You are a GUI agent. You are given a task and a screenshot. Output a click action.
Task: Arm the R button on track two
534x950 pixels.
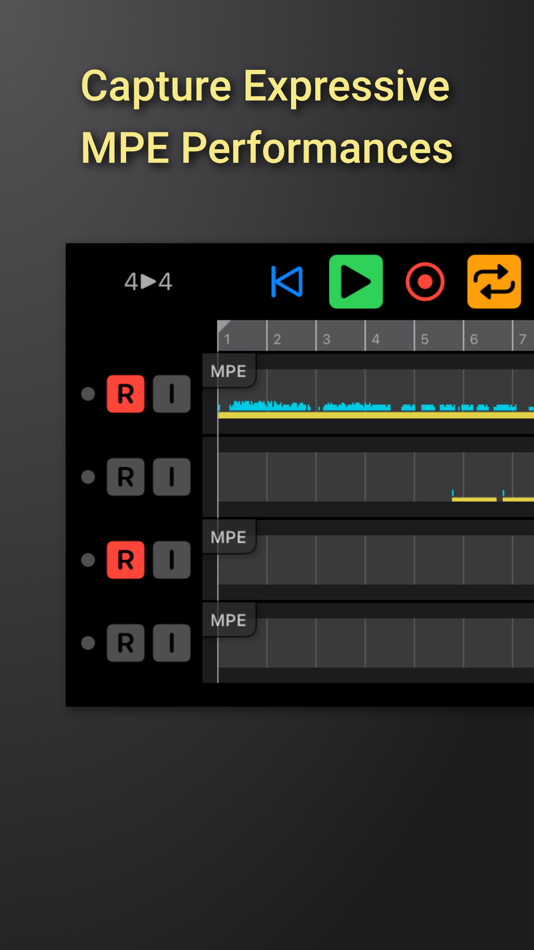pyautogui.click(x=125, y=477)
